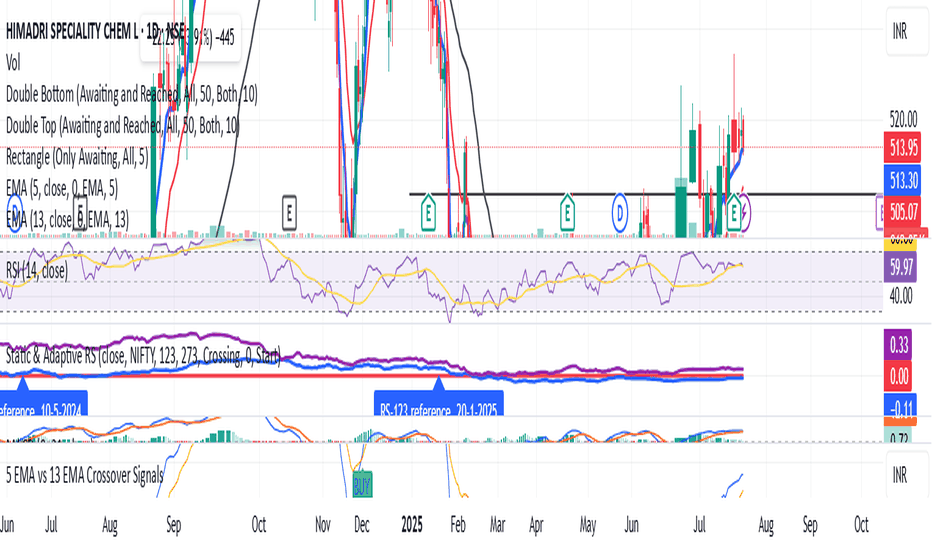Click the purple lightning bolt event marker
The image size is (932, 550).
(x=745, y=212)
